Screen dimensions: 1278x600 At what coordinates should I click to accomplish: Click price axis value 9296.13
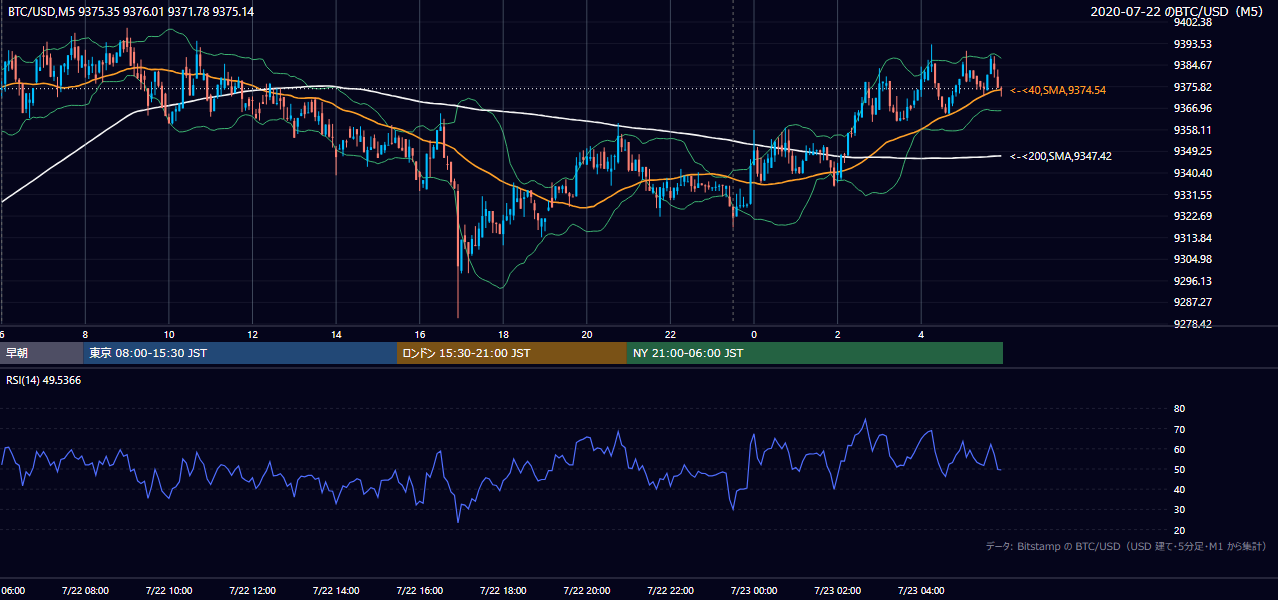point(1192,281)
